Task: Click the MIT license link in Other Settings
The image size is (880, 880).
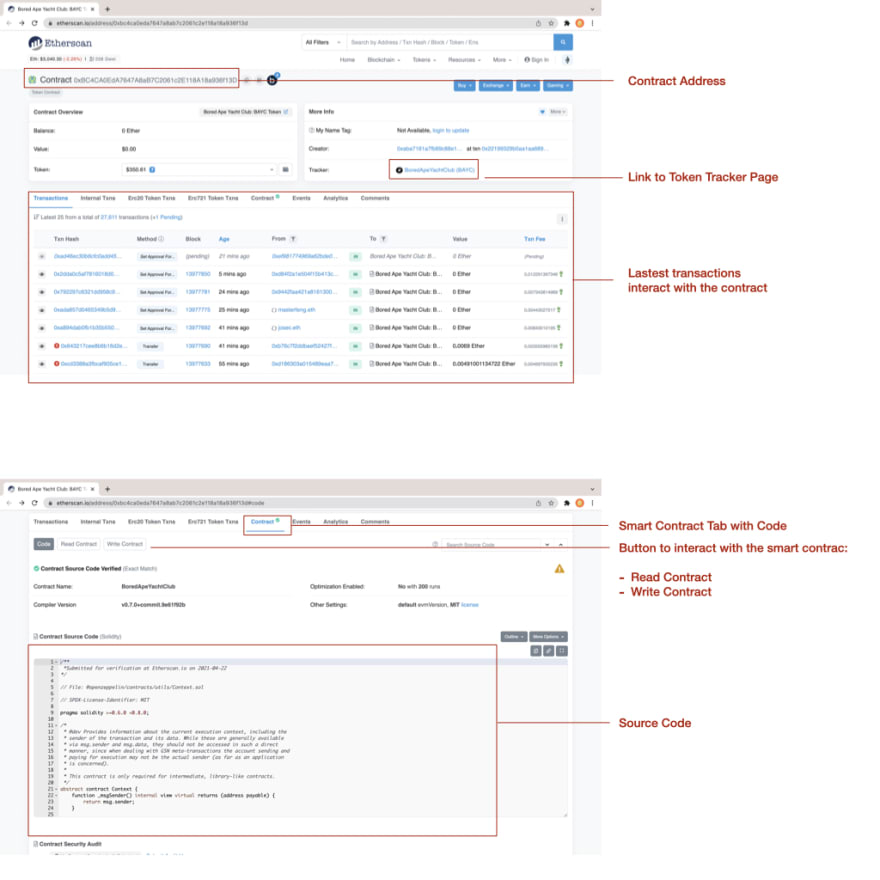Action: pyautogui.click(x=470, y=605)
